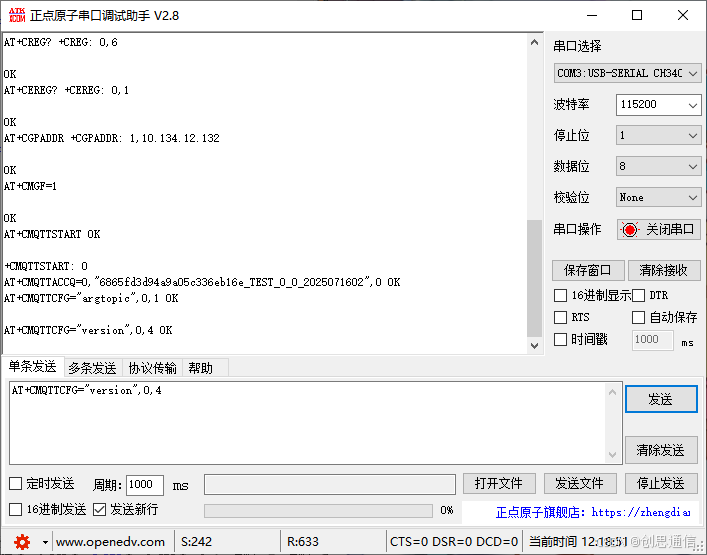Open the baud rate 115200 dropdown
The image size is (707, 555).
click(x=658, y=105)
